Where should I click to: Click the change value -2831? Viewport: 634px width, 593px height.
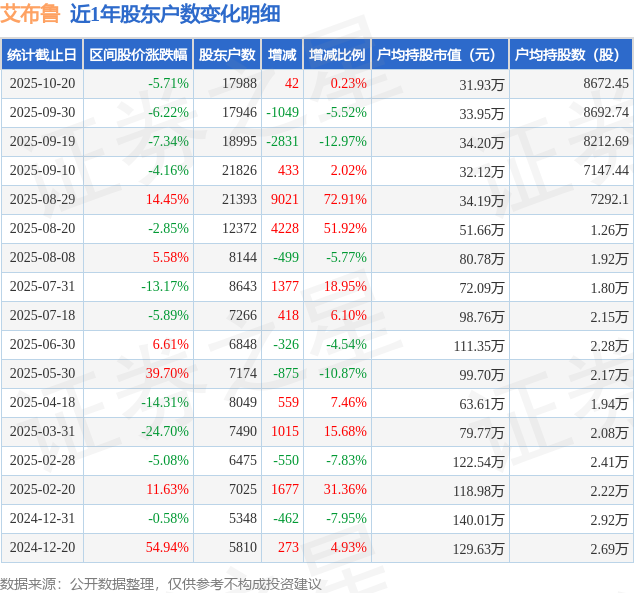(282, 141)
